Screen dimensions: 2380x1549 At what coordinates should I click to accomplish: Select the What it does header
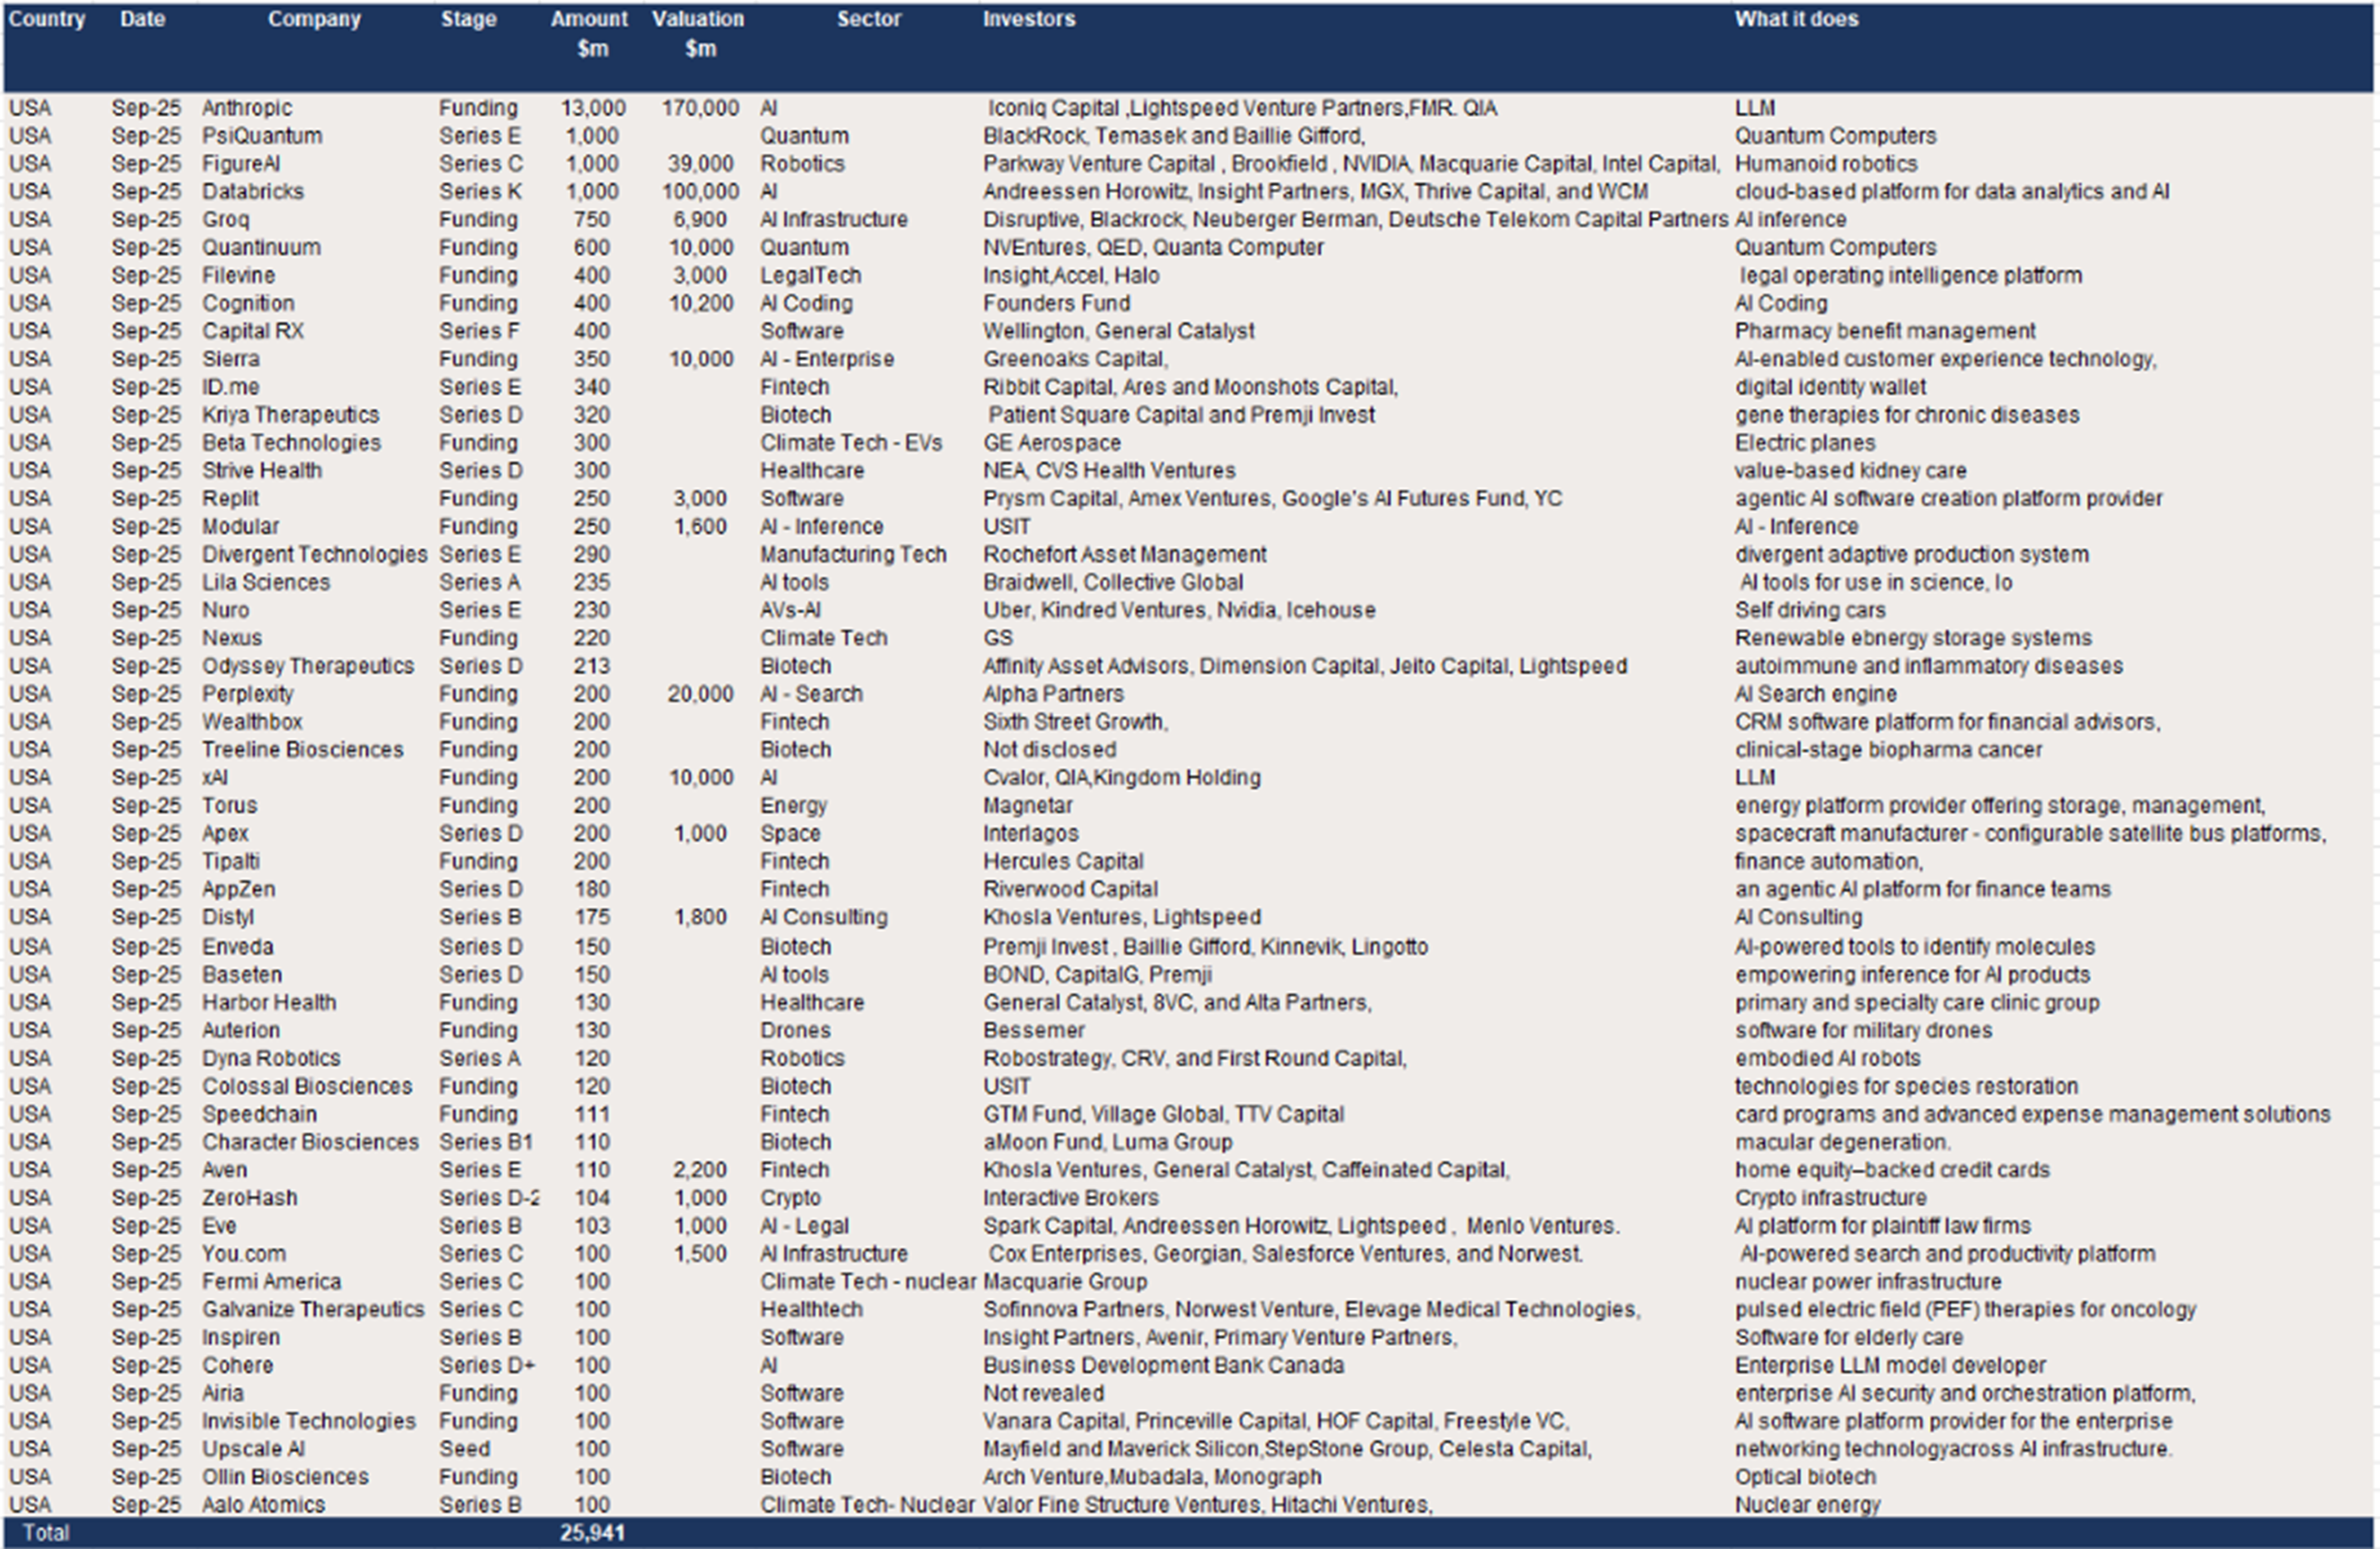tap(1796, 19)
